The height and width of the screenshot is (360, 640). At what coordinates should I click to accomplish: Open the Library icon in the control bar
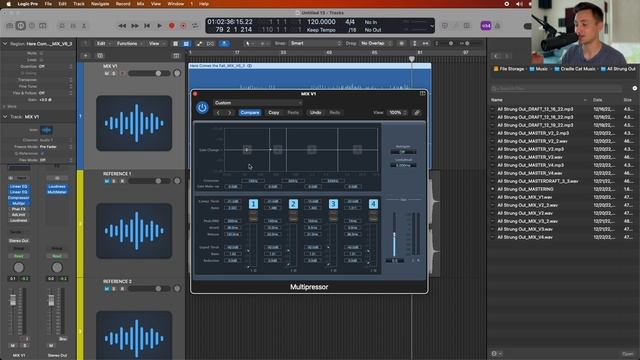(10, 26)
